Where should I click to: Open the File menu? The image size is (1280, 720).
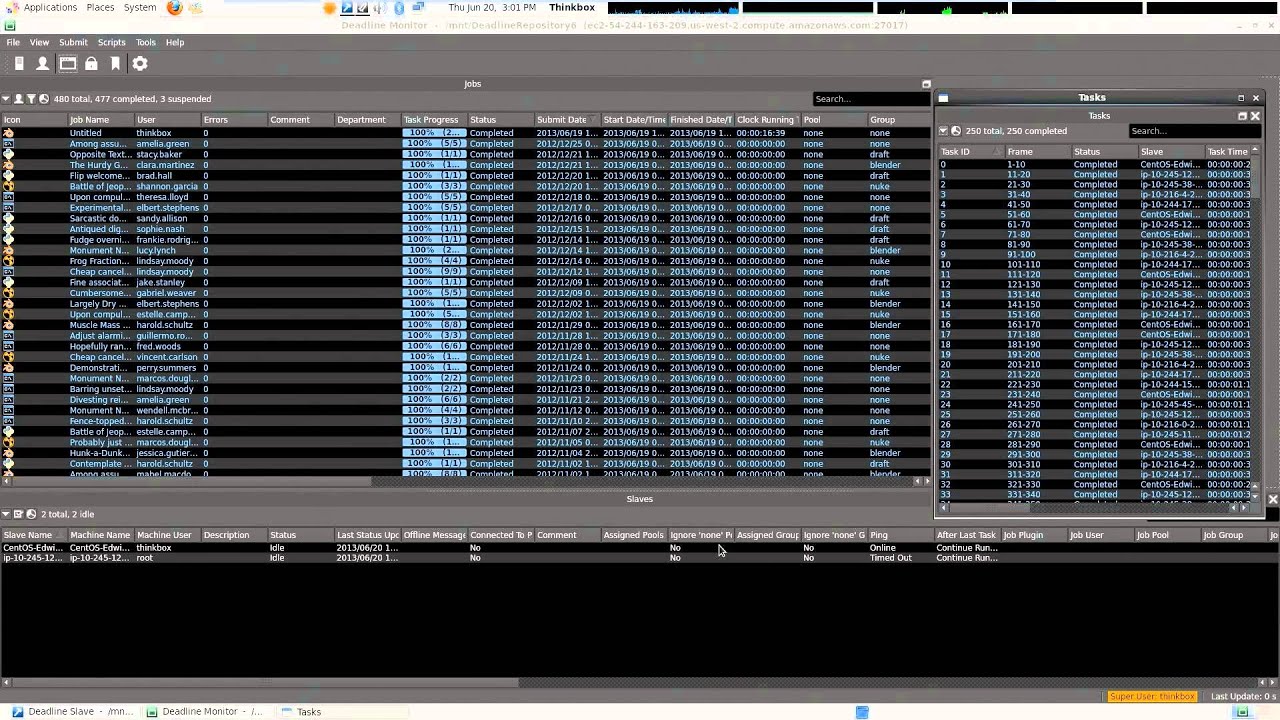pos(13,42)
